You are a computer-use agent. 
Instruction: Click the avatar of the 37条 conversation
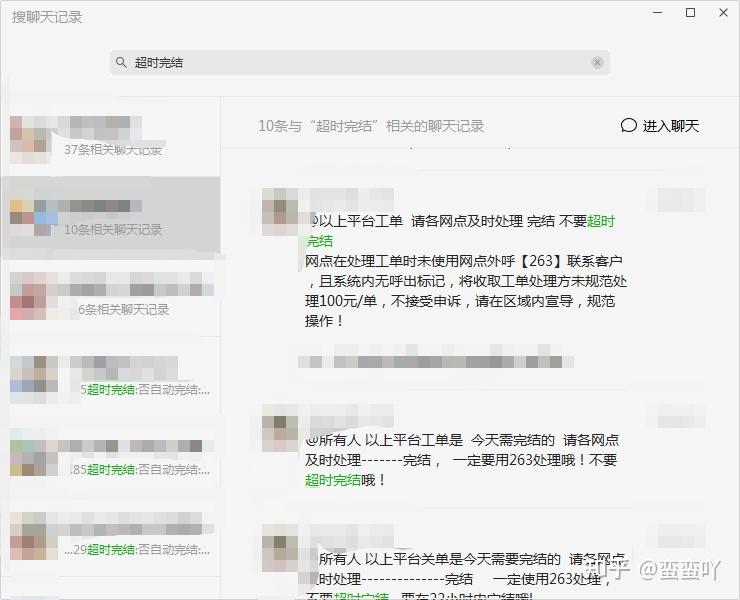tap(31, 140)
